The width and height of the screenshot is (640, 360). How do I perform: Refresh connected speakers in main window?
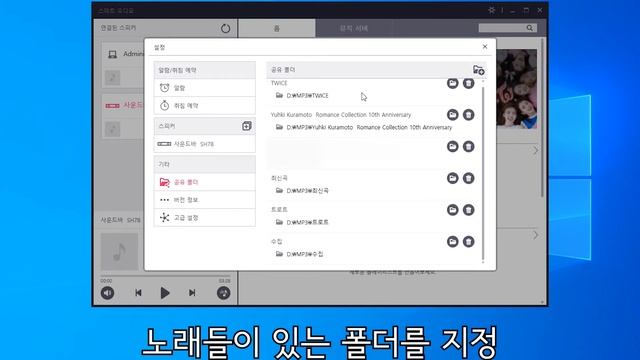(x=225, y=29)
